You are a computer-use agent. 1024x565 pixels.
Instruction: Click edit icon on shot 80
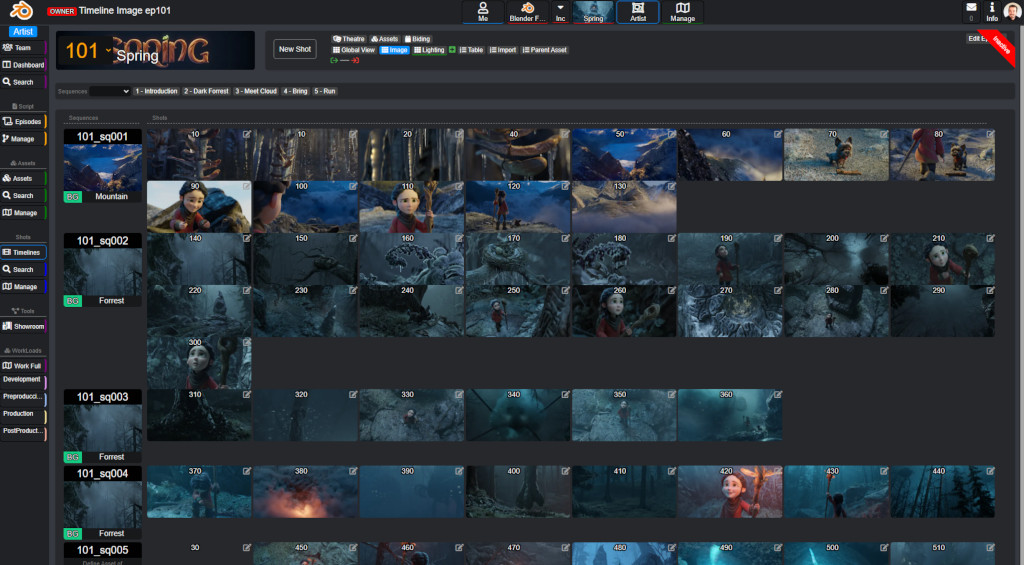[991, 134]
